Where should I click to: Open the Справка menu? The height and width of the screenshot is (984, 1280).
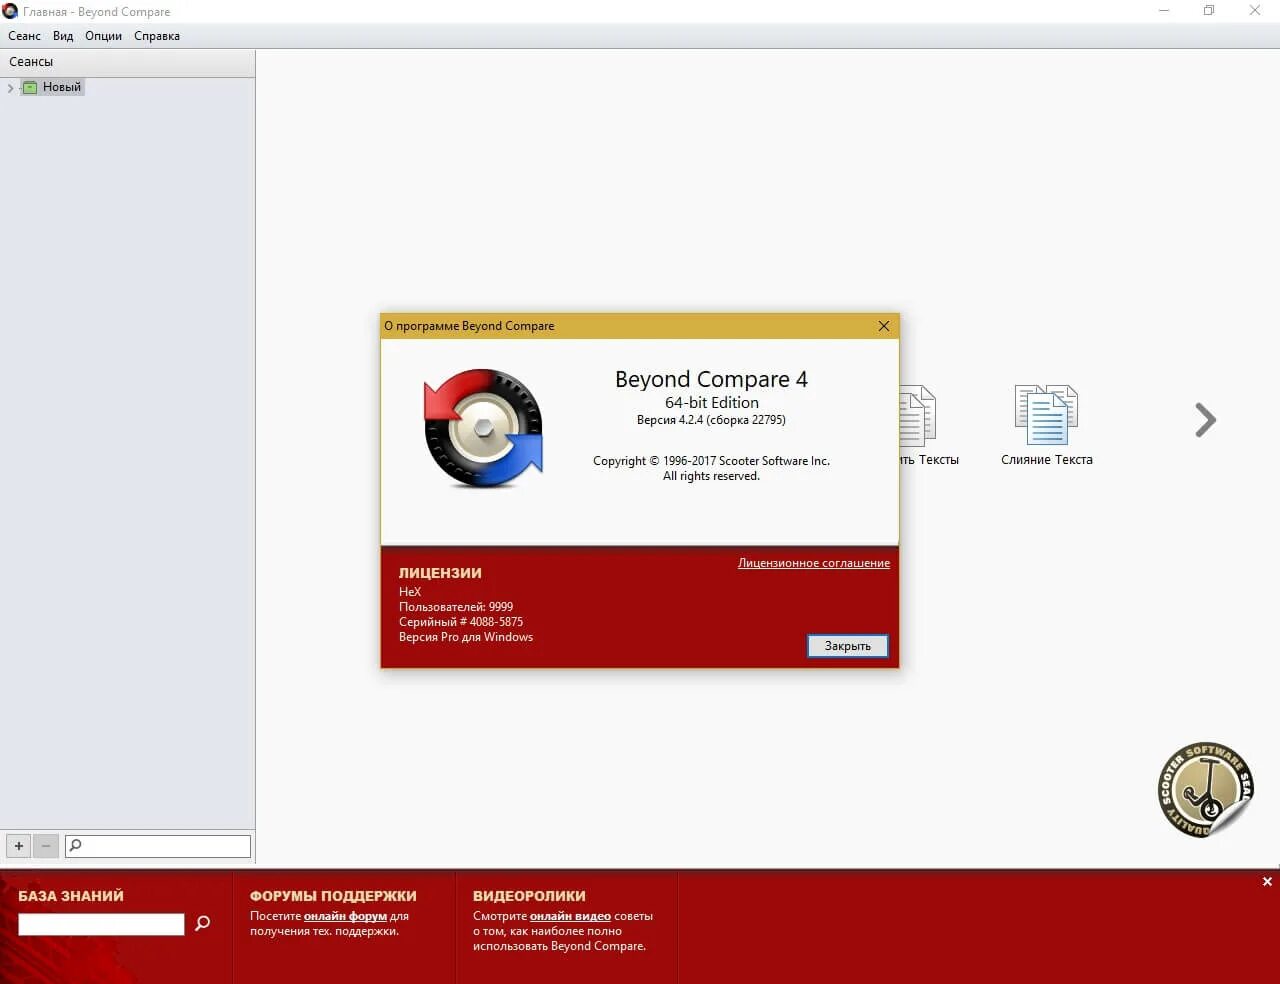(157, 36)
